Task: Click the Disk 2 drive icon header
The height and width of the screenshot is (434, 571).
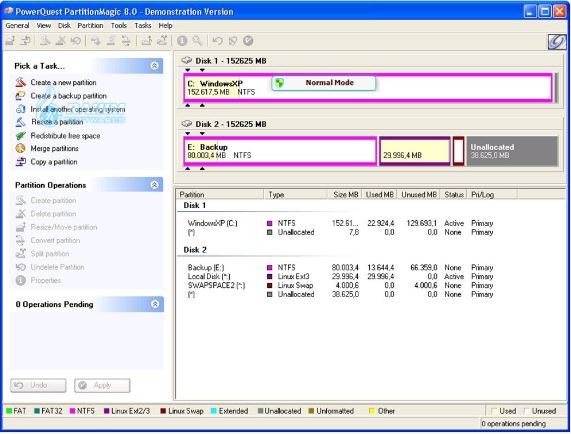Action: (x=187, y=123)
